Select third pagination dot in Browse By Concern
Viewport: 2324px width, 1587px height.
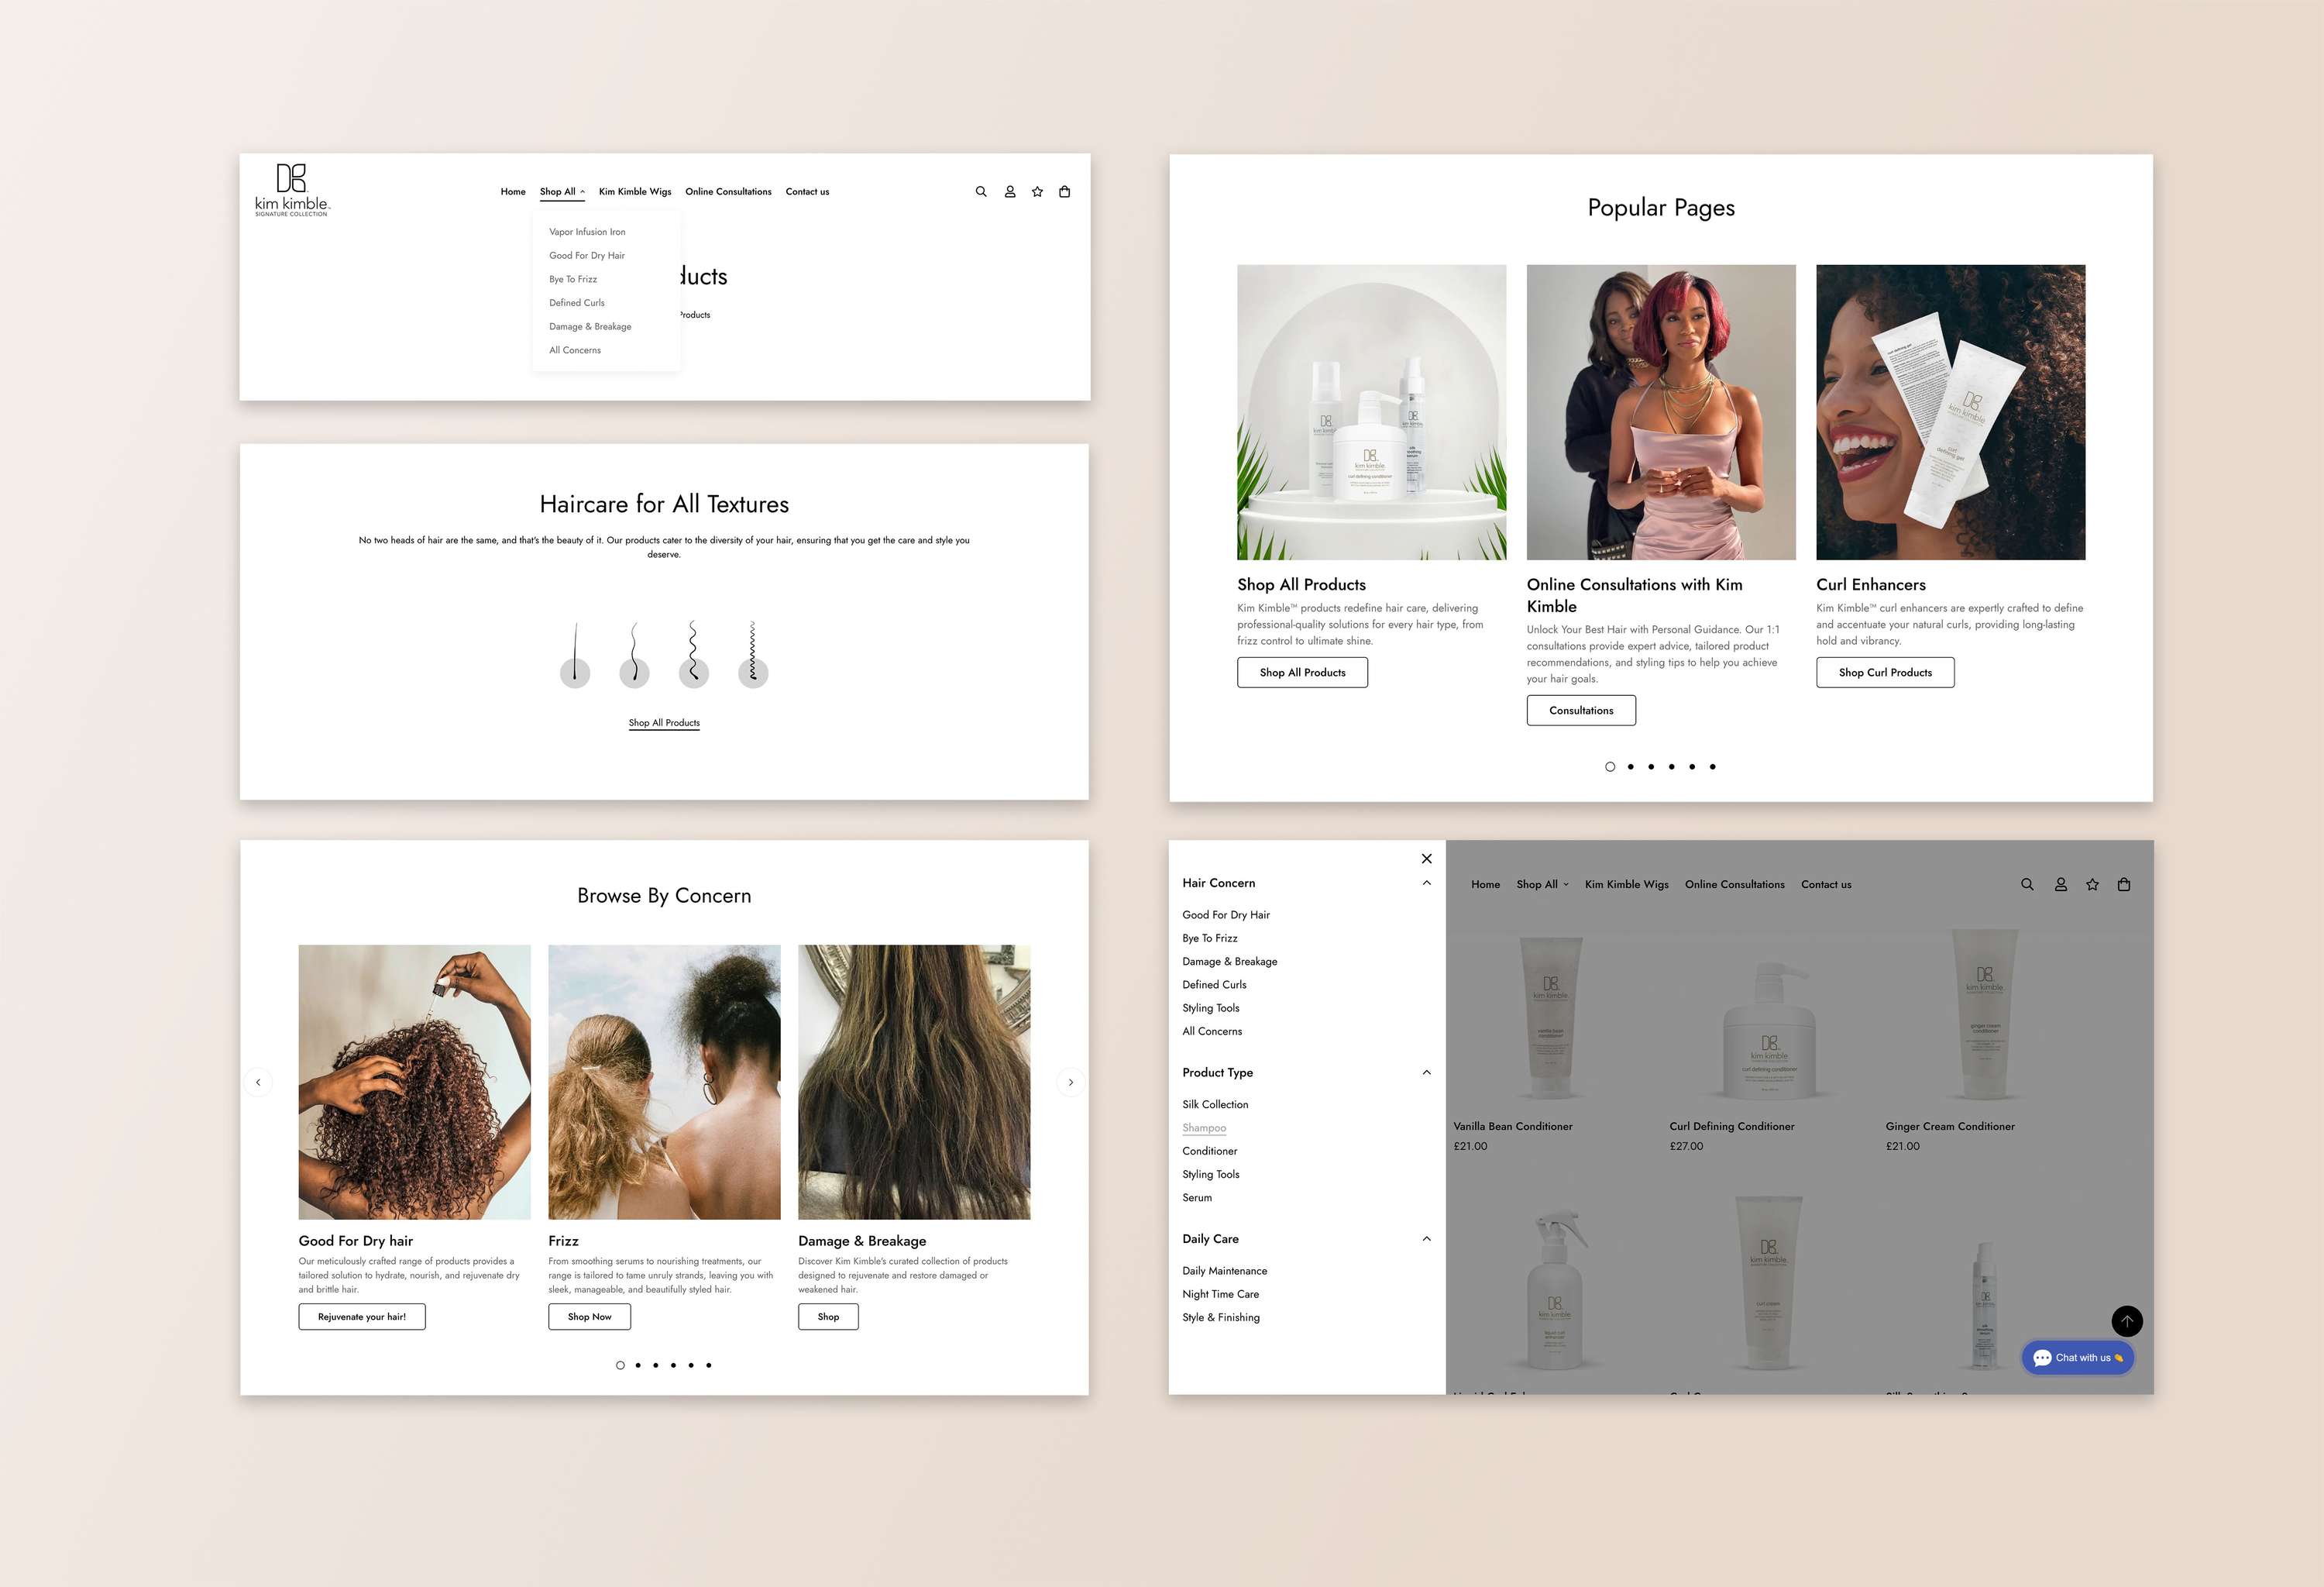click(x=656, y=1365)
